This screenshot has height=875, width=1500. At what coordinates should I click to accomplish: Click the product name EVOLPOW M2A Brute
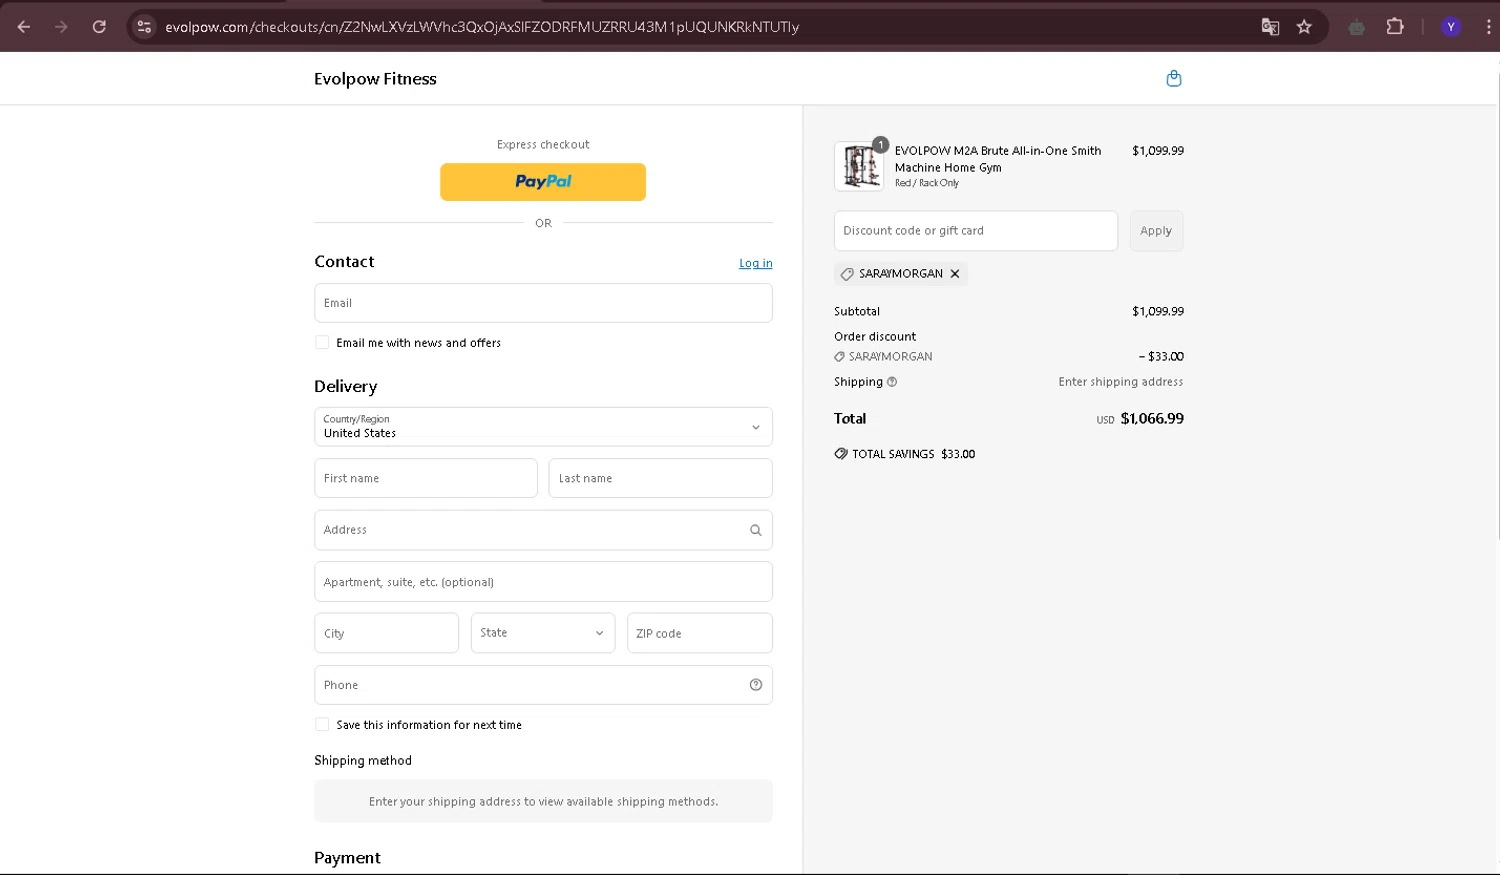point(998,159)
